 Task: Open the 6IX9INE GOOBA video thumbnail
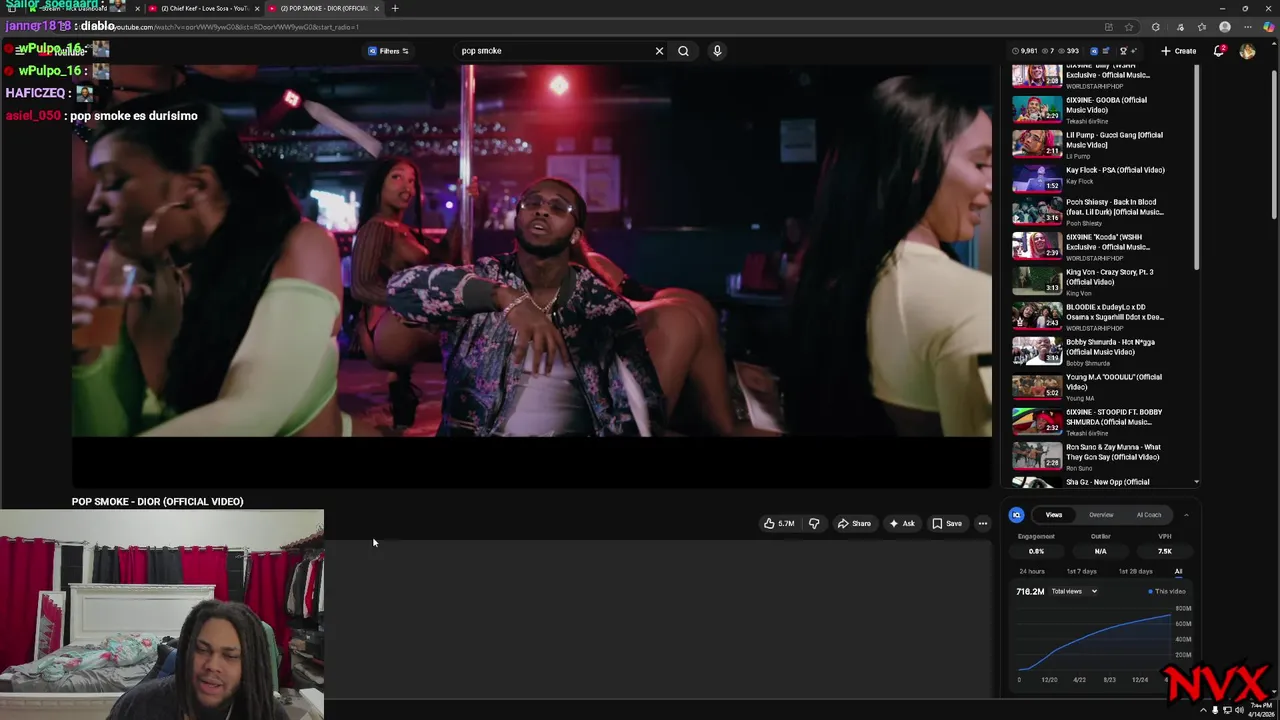[x=1037, y=109]
